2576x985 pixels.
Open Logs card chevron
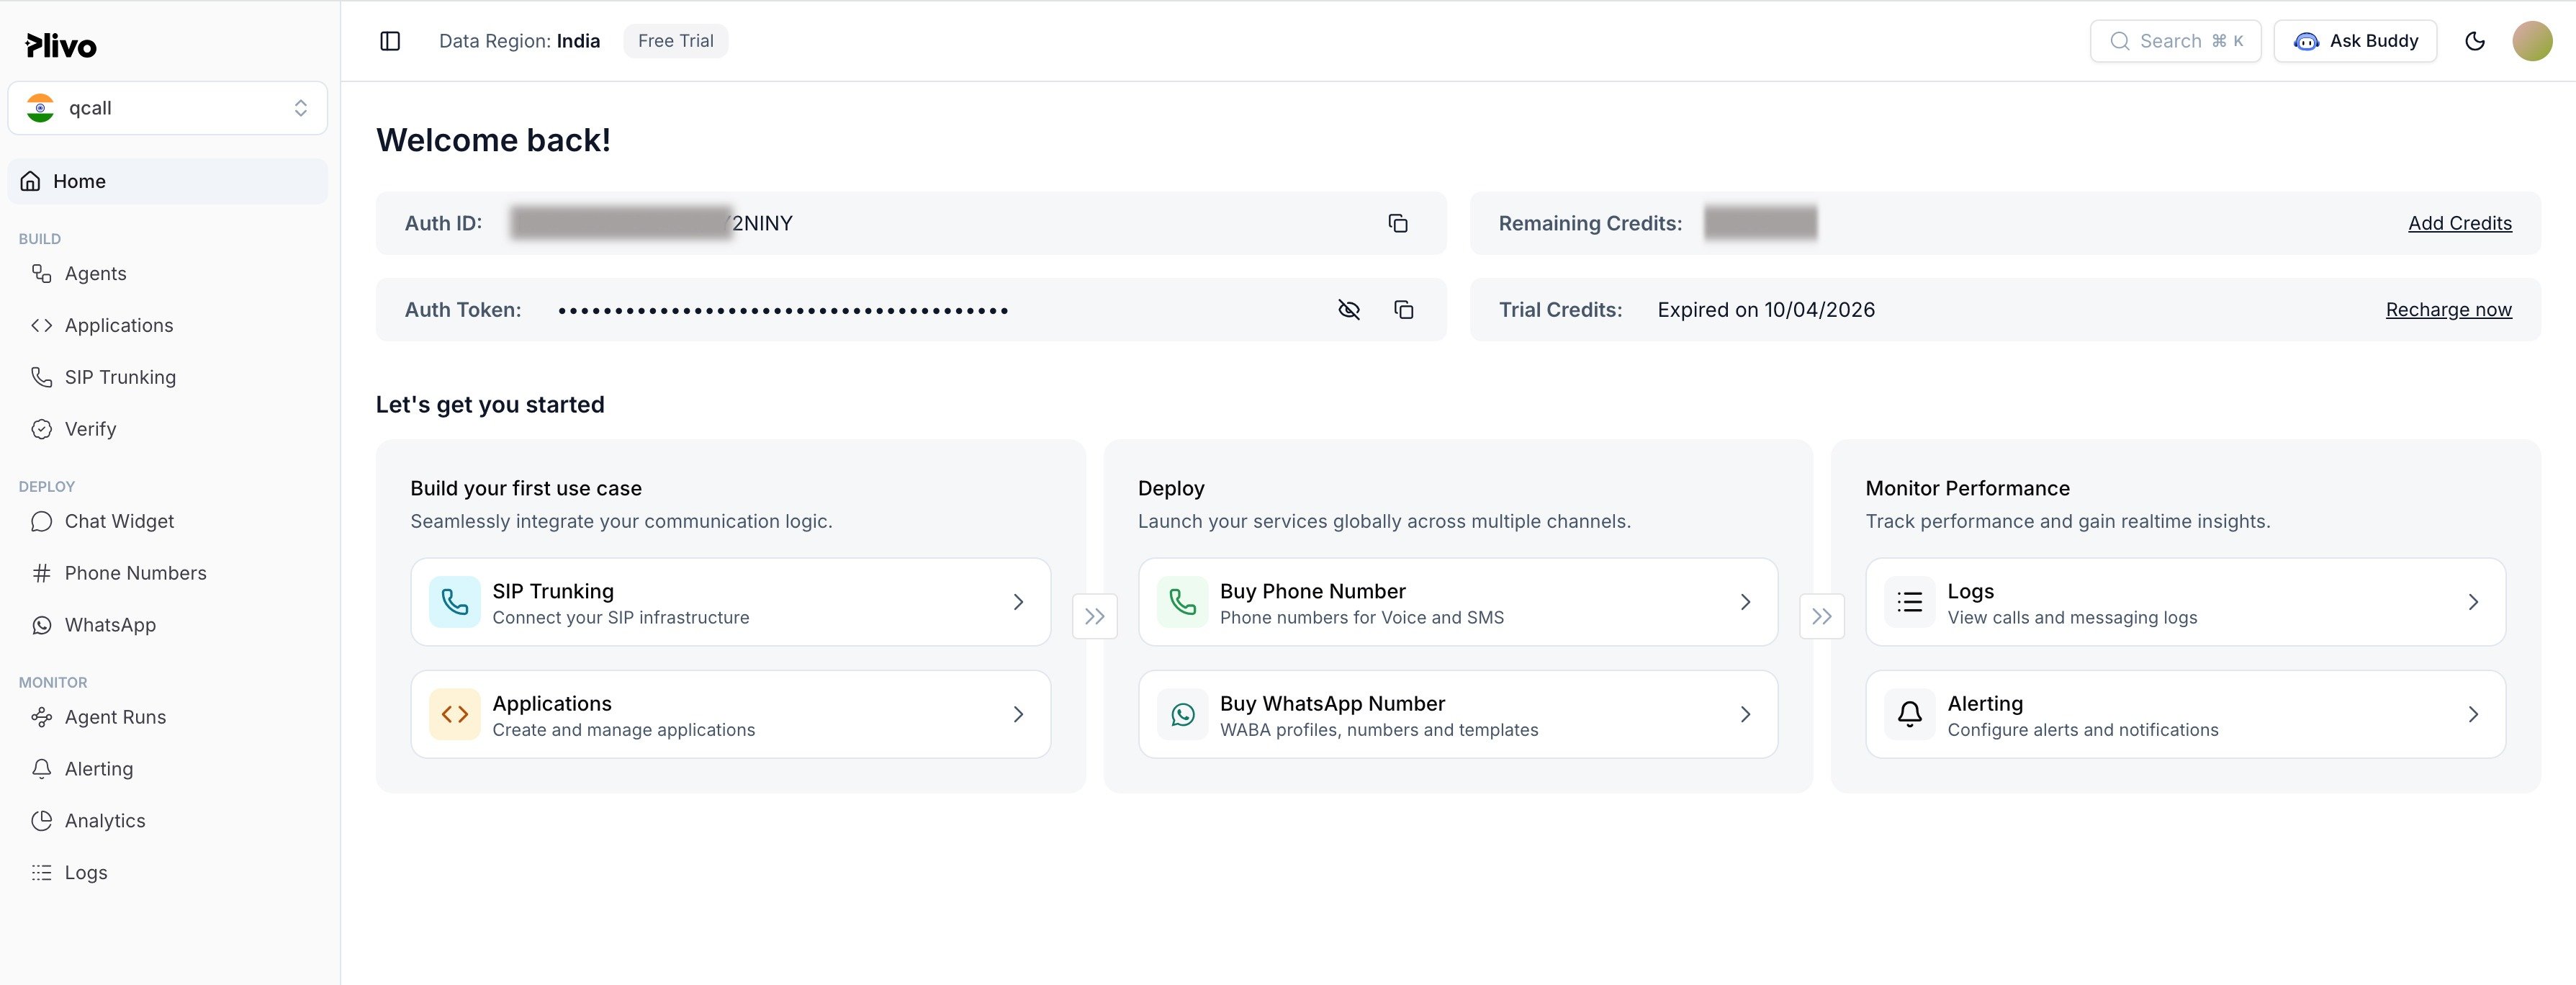[x=2473, y=602]
